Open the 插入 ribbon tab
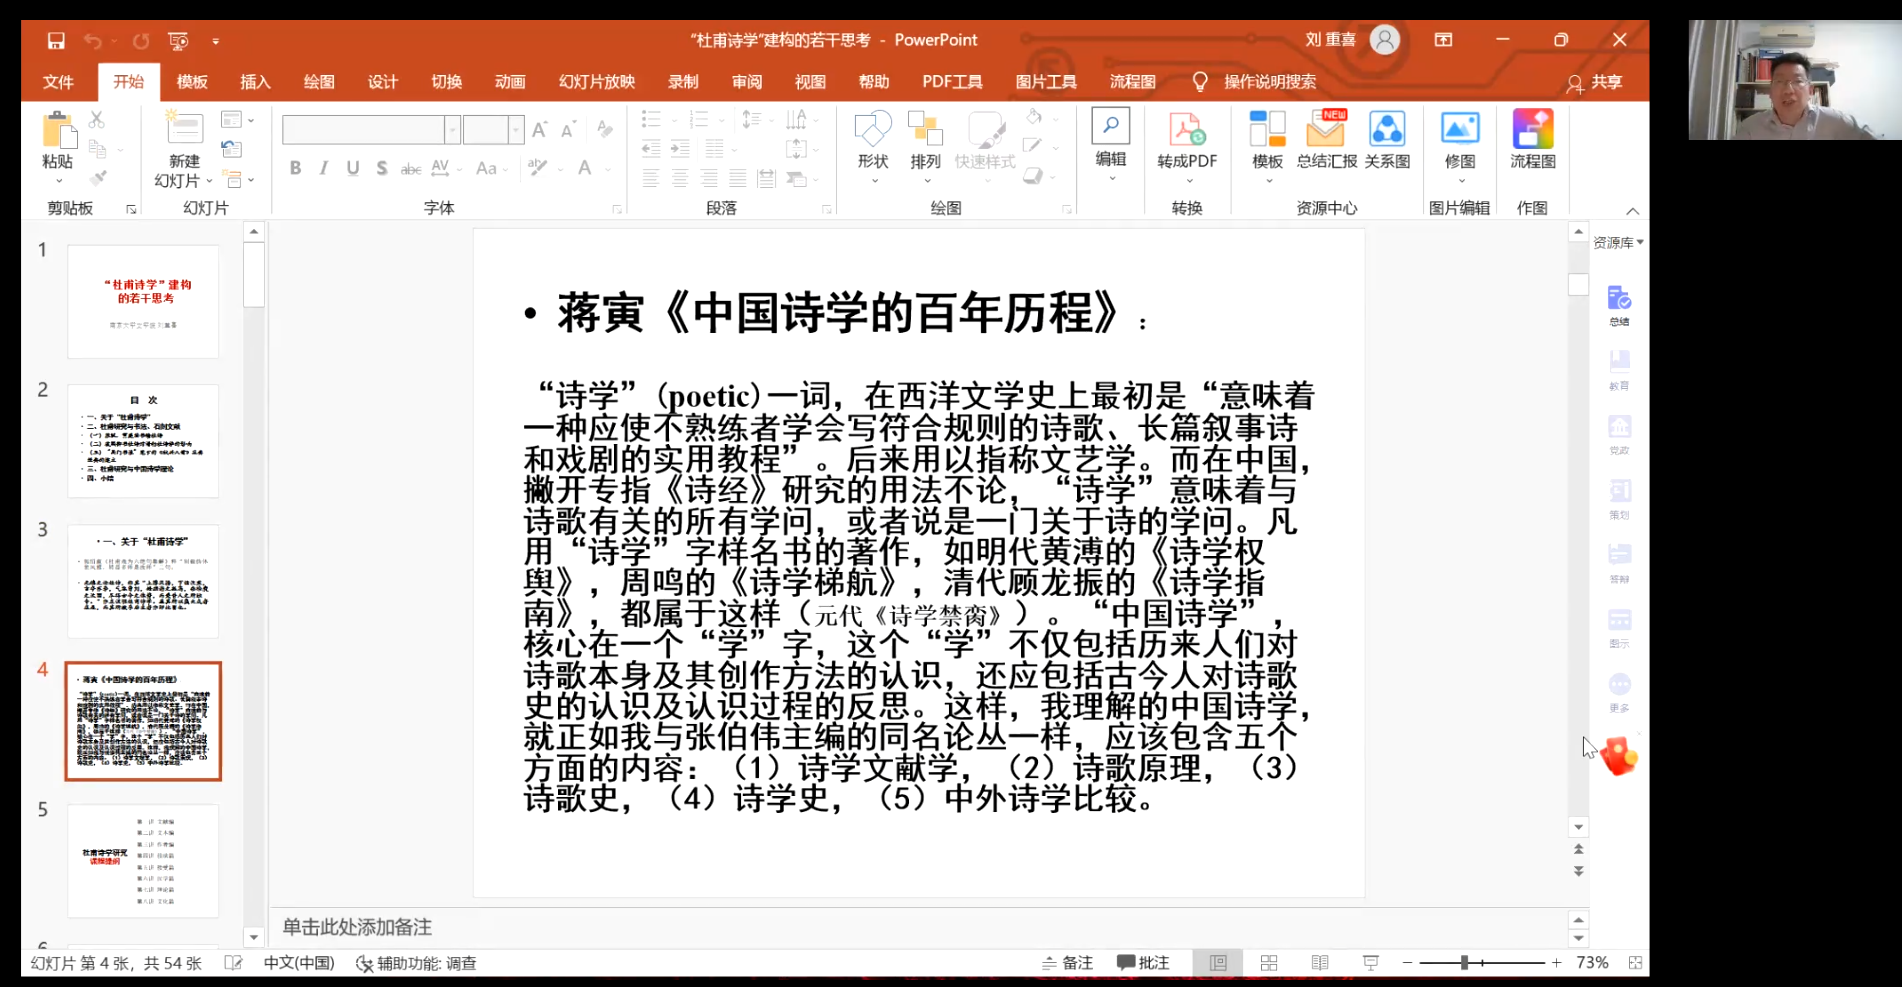 point(255,82)
